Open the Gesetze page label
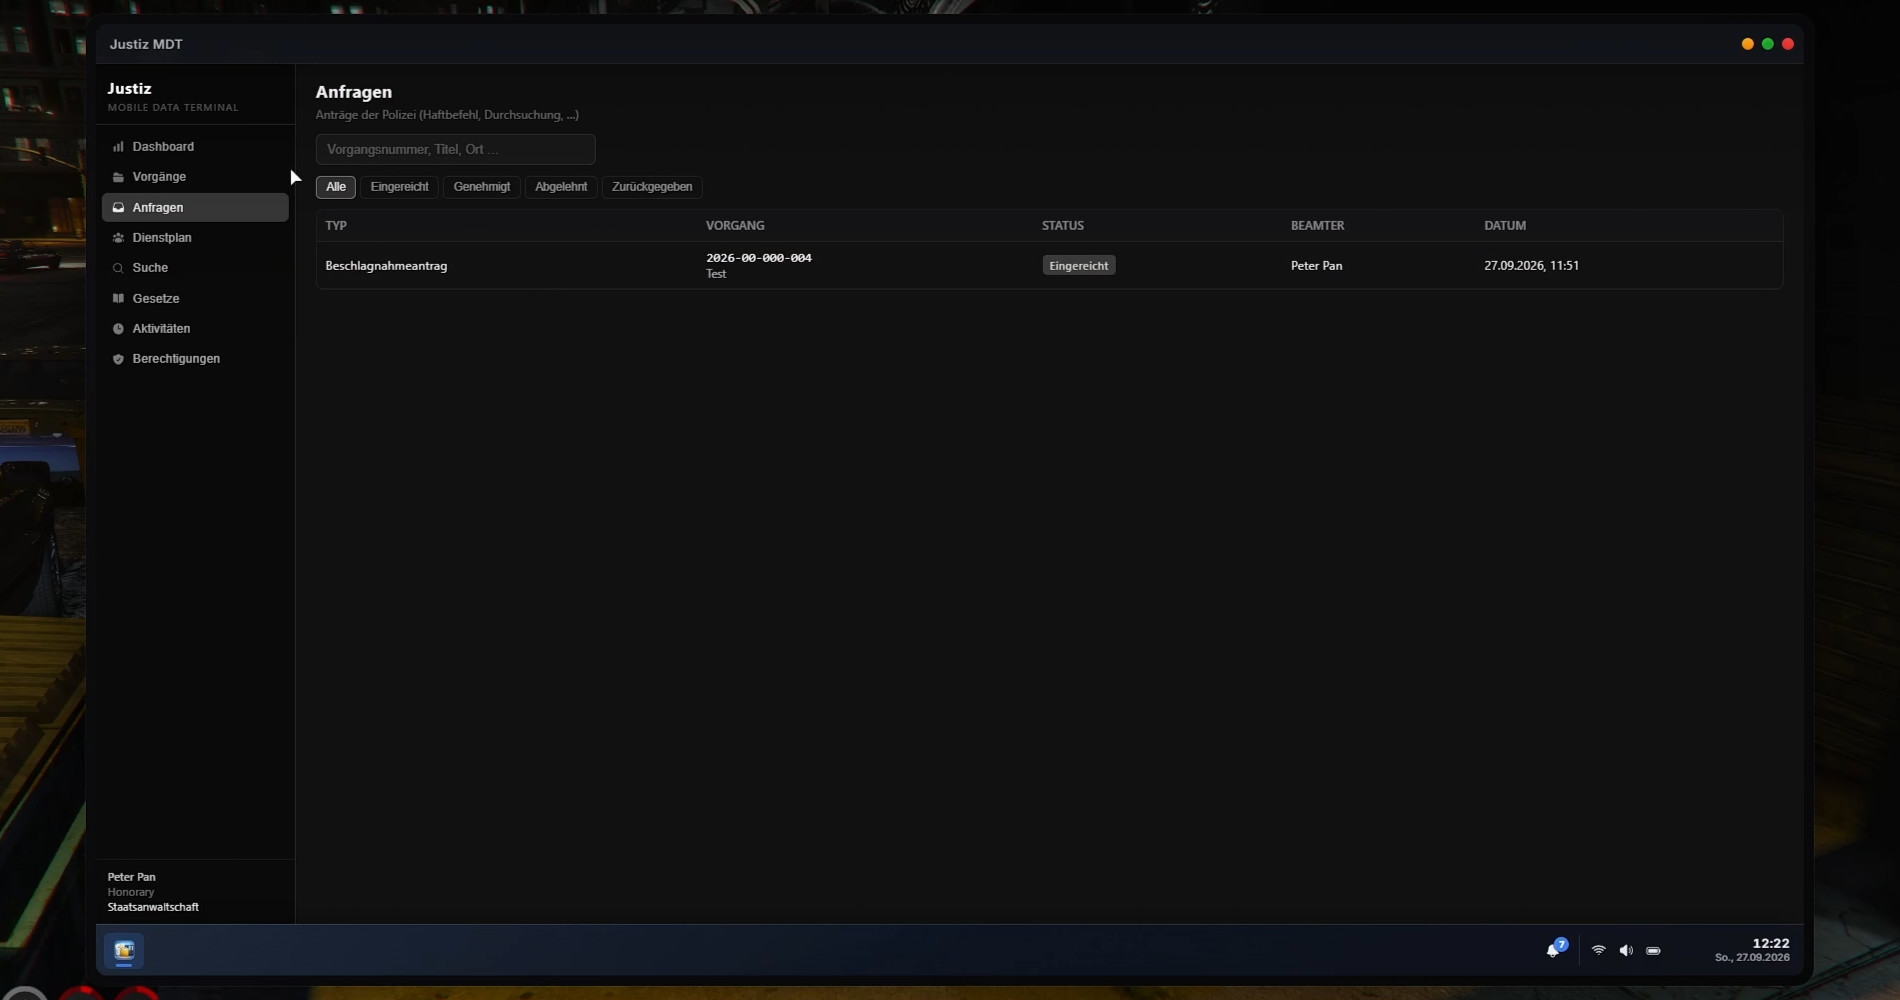The height and width of the screenshot is (1000, 1900). [156, 298]
